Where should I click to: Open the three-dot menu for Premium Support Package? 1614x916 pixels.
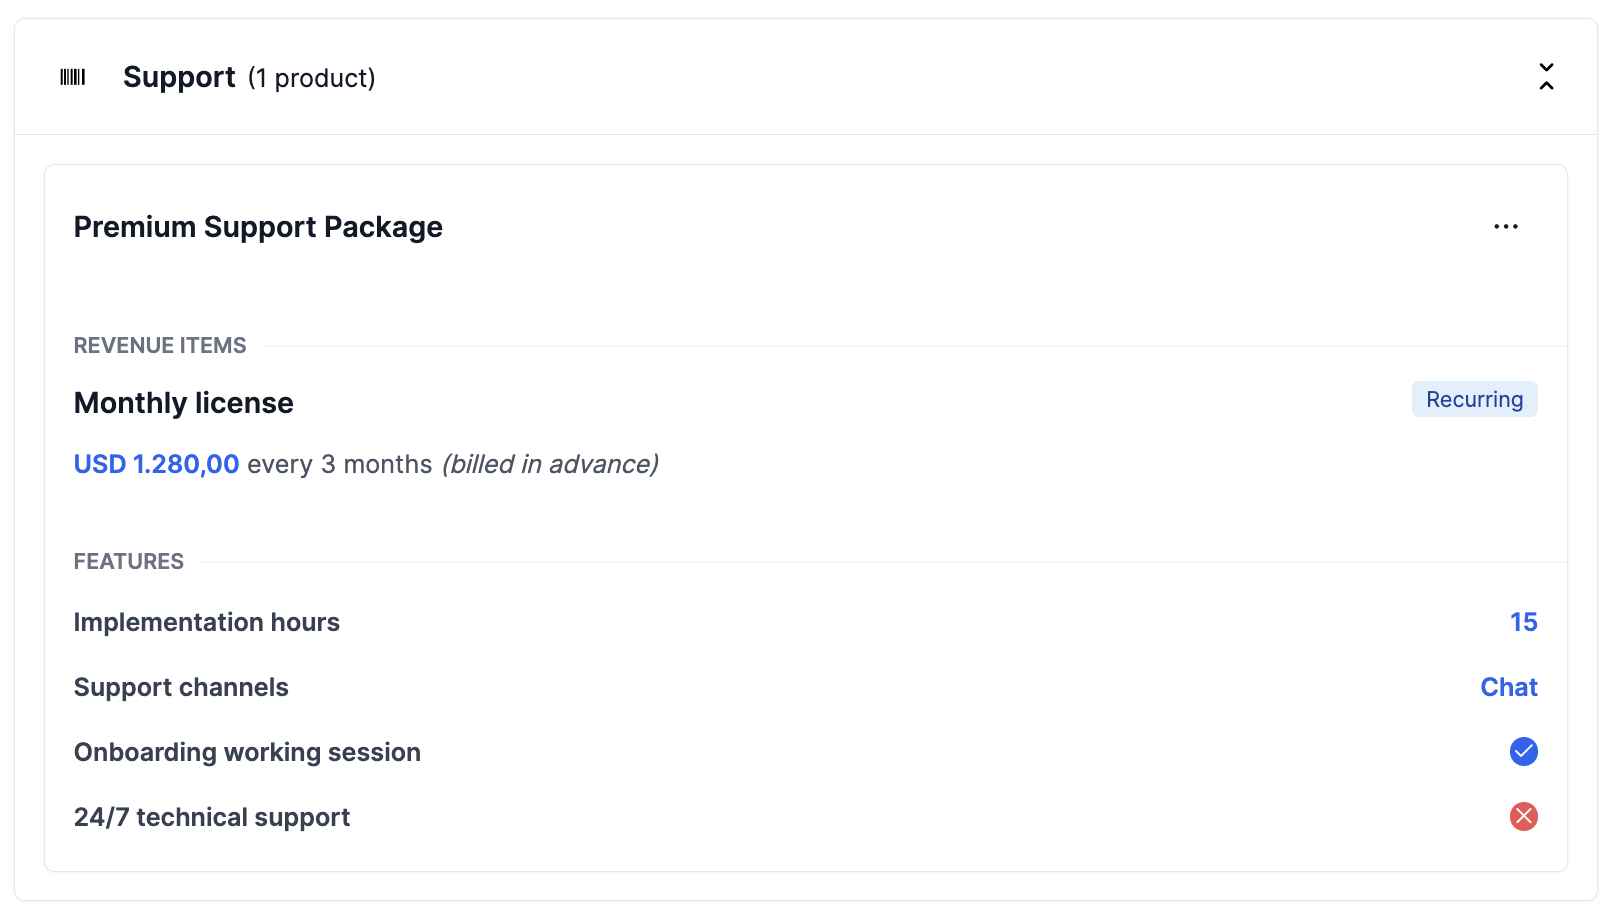tap(1505, 227)
